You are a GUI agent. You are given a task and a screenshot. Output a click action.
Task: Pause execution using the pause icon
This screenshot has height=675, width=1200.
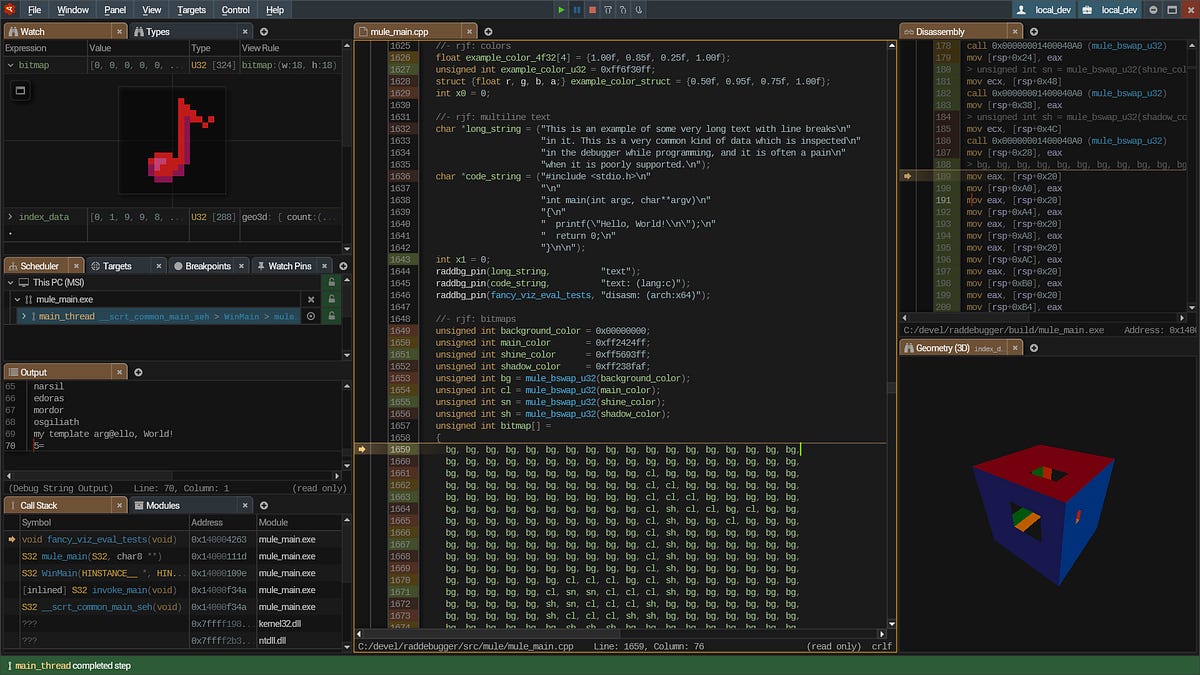click(x=577, y=10)
